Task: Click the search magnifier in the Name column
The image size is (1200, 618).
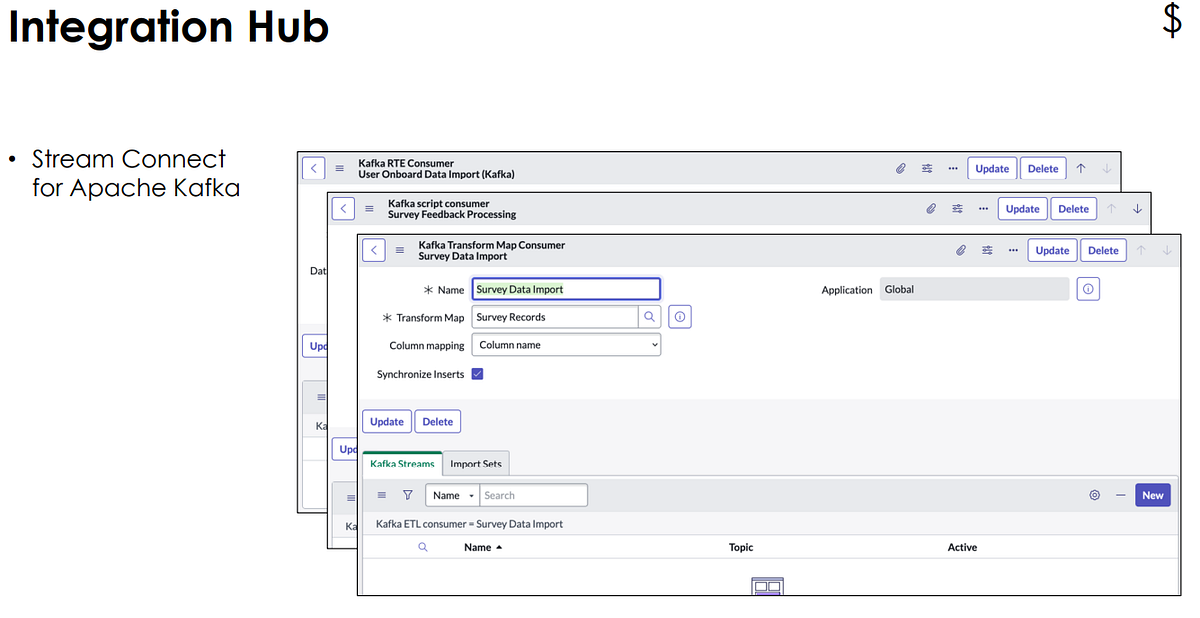Action: tap(422, 547)
